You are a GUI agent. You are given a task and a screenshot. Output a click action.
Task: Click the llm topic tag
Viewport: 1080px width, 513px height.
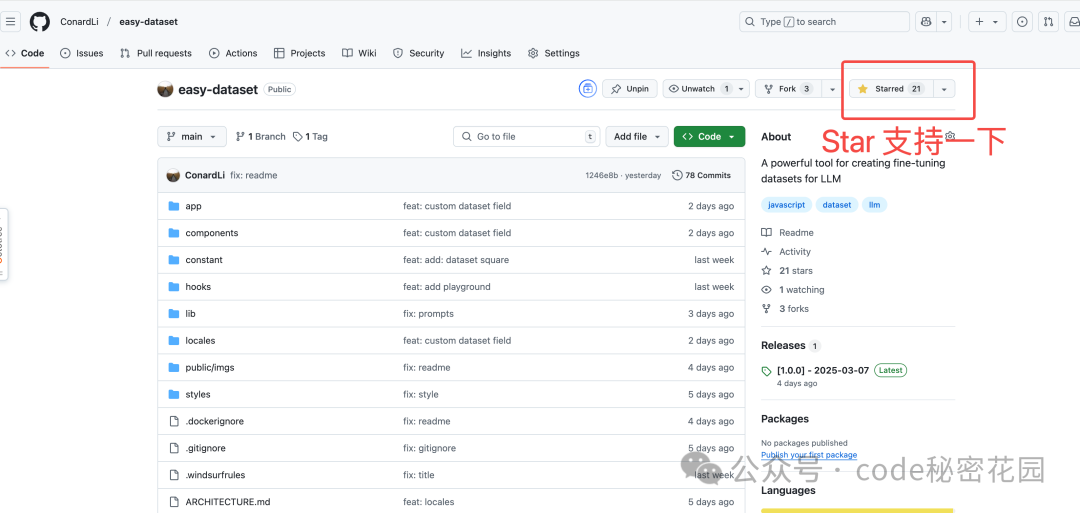[x=875, y=205]
